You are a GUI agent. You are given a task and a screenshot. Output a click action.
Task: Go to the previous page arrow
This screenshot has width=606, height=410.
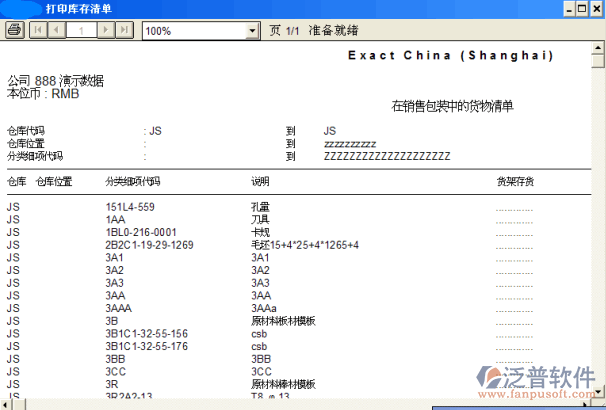click(x=56, y=30)
